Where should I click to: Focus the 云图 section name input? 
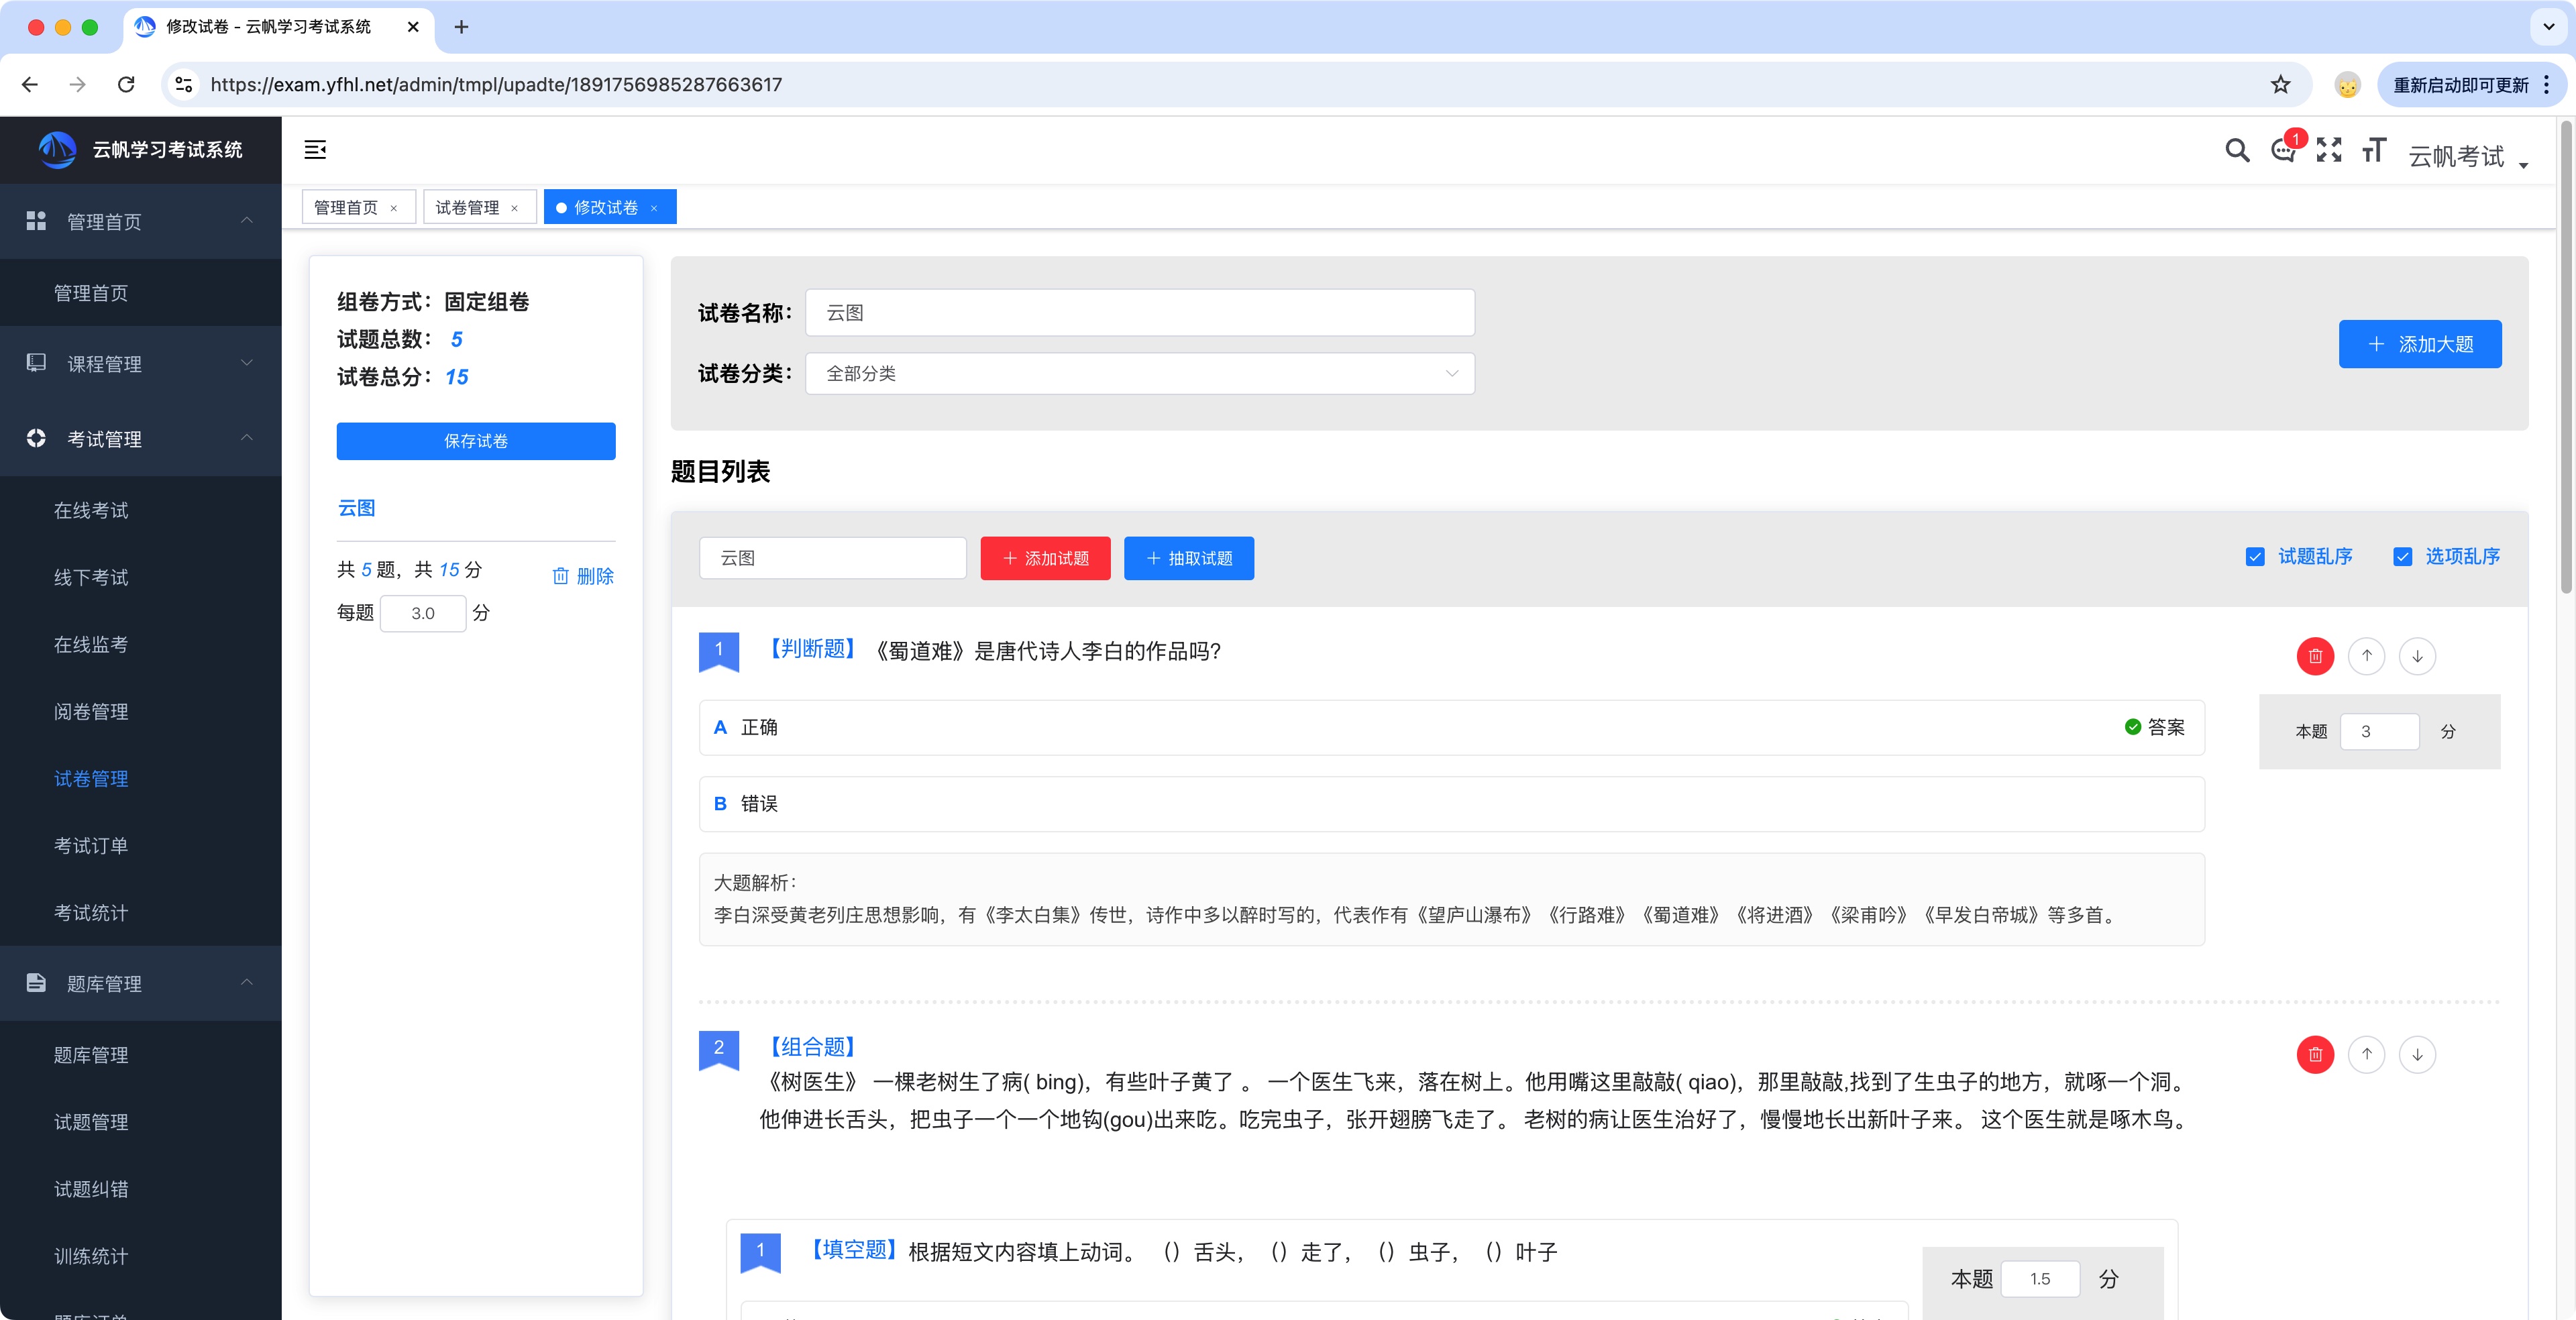tap(833, 558)
